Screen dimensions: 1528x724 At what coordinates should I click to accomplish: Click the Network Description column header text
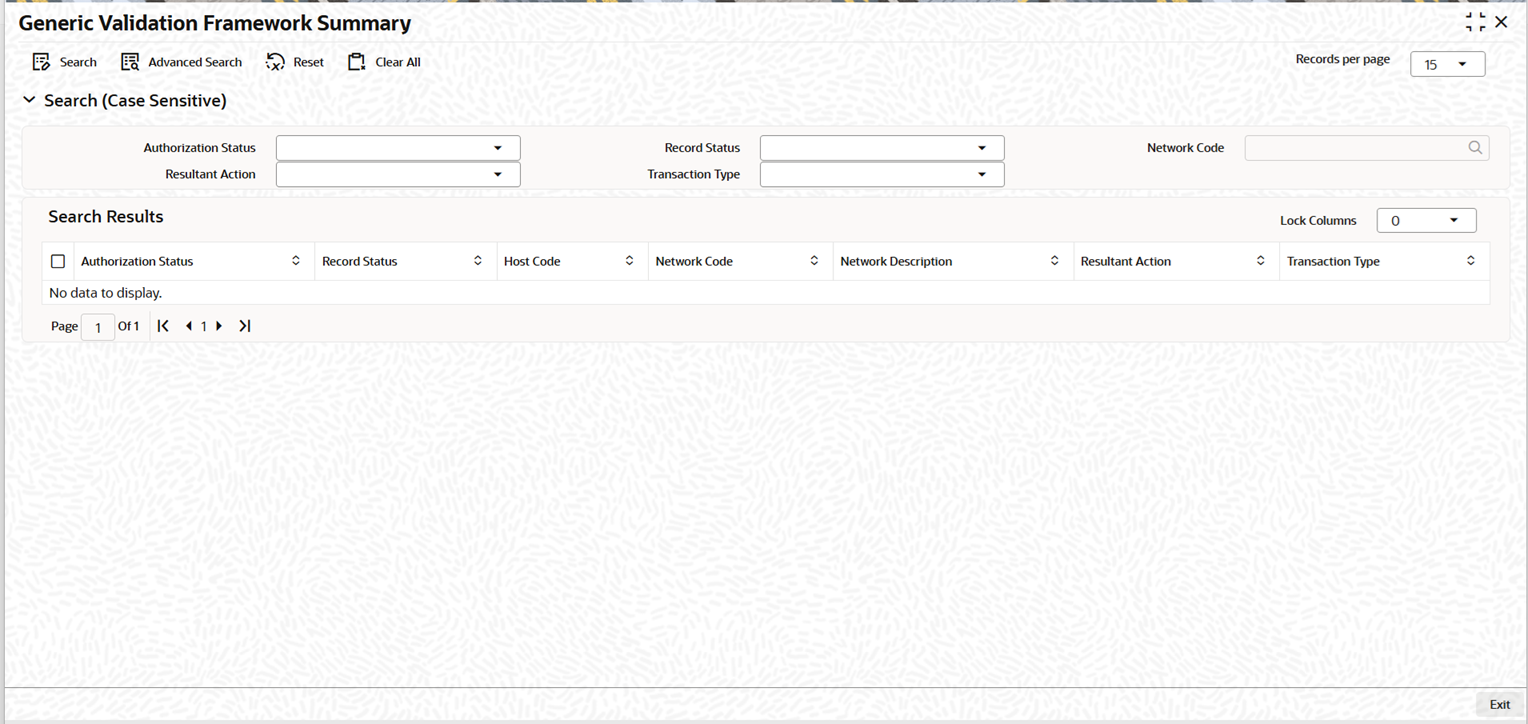896,261
